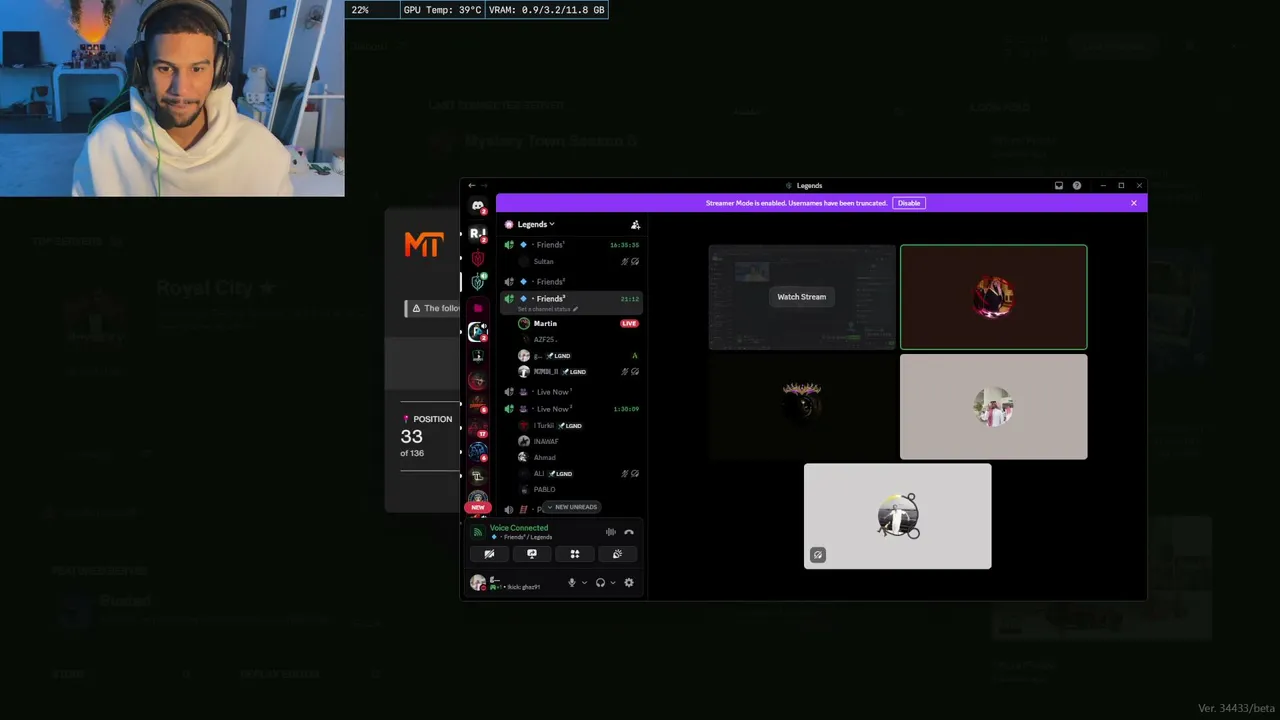
Task: Join the Live Now channel timed 1:30:09
Action: 573,409
